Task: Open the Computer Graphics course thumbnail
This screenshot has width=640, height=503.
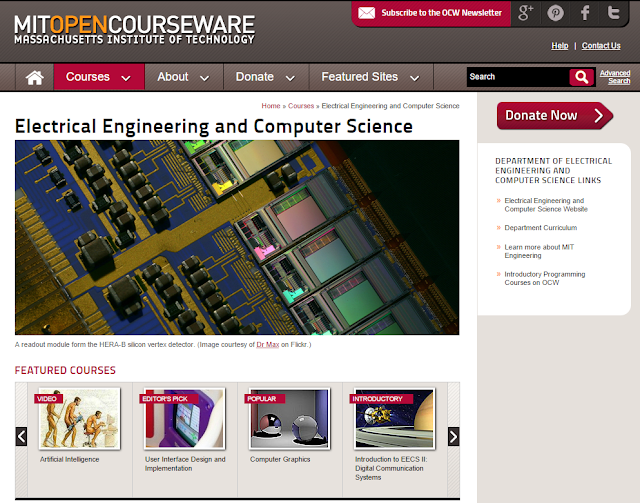Action: [x=289, y=418]
